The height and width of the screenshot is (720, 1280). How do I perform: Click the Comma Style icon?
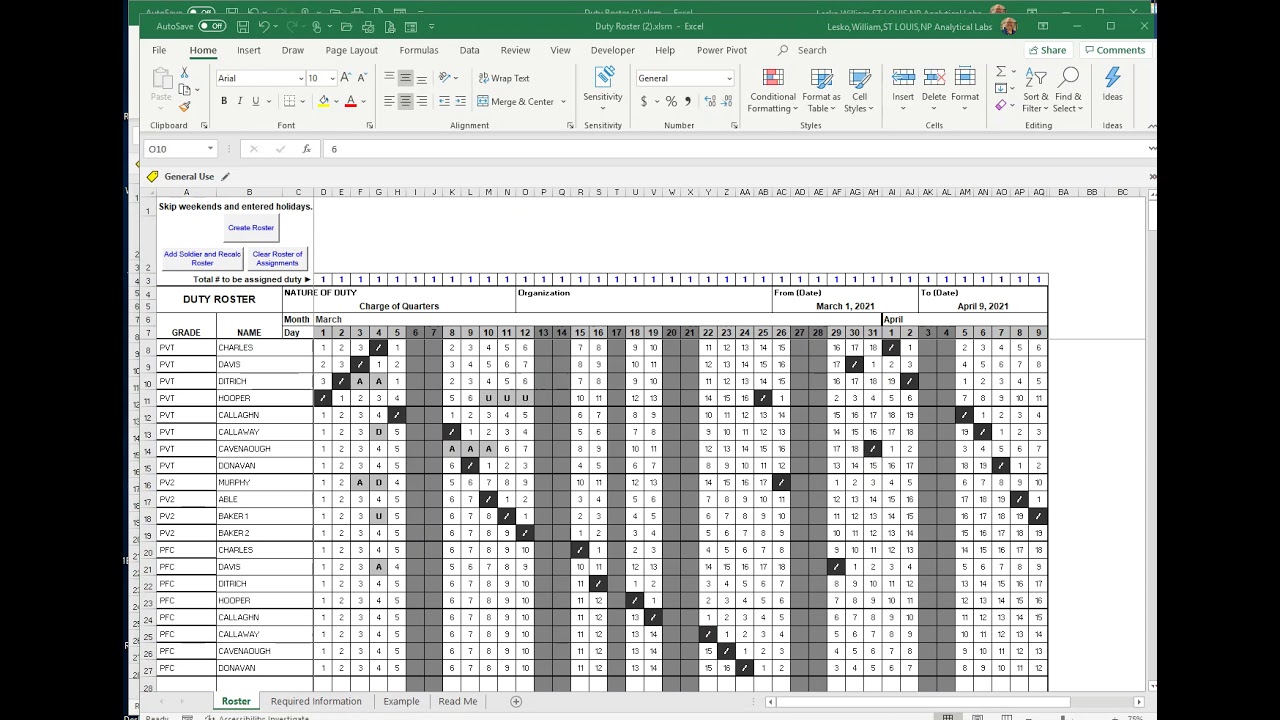pyautogui.click(x=688, y=101)
